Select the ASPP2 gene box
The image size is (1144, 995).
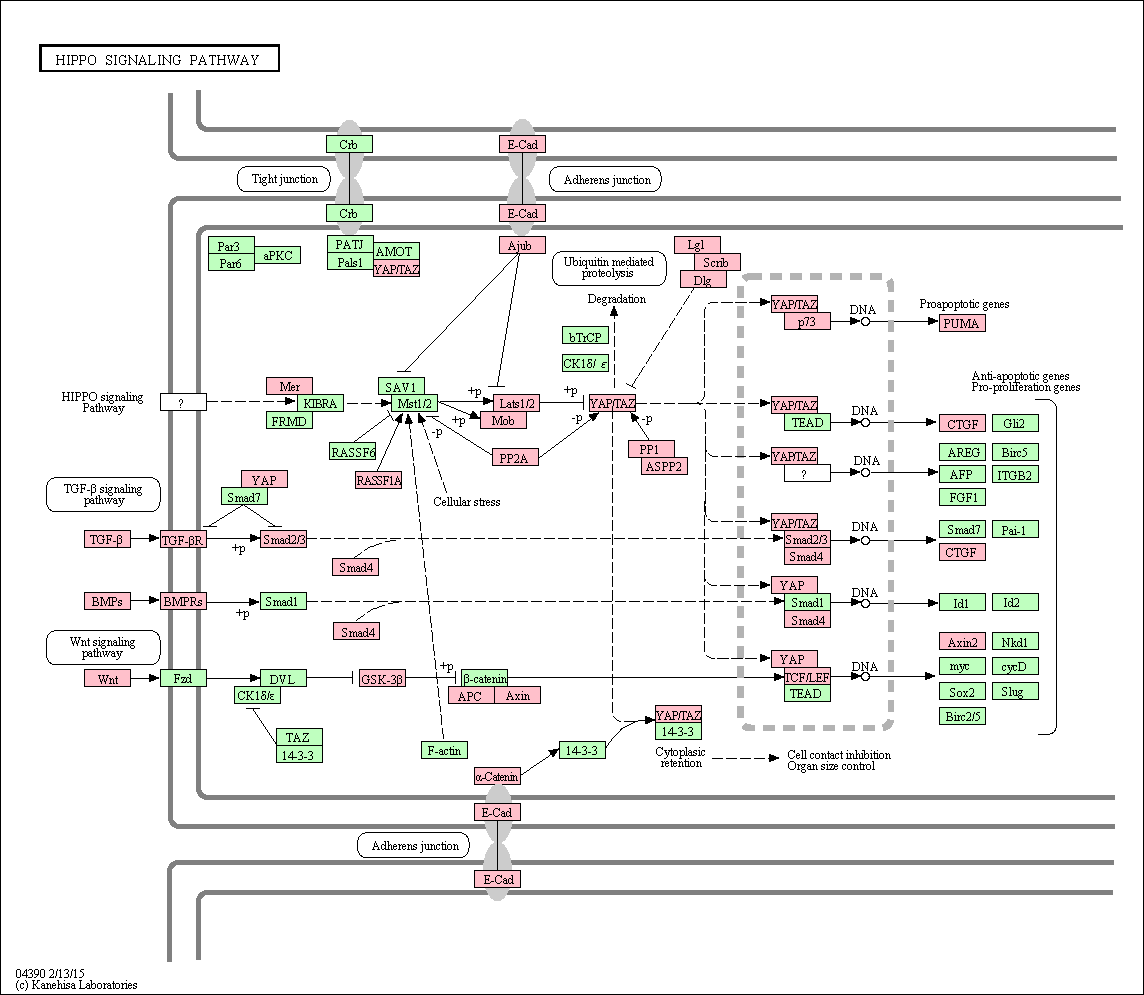[x=665, y=467]
